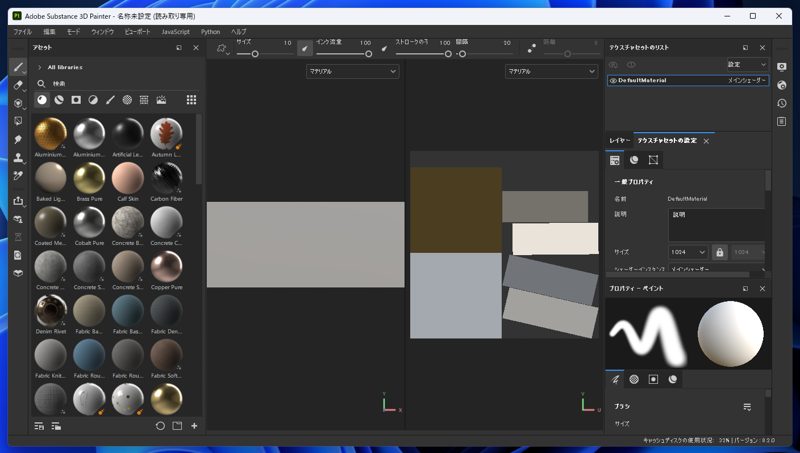Toggle pen pressure for size

coord(305,48)
